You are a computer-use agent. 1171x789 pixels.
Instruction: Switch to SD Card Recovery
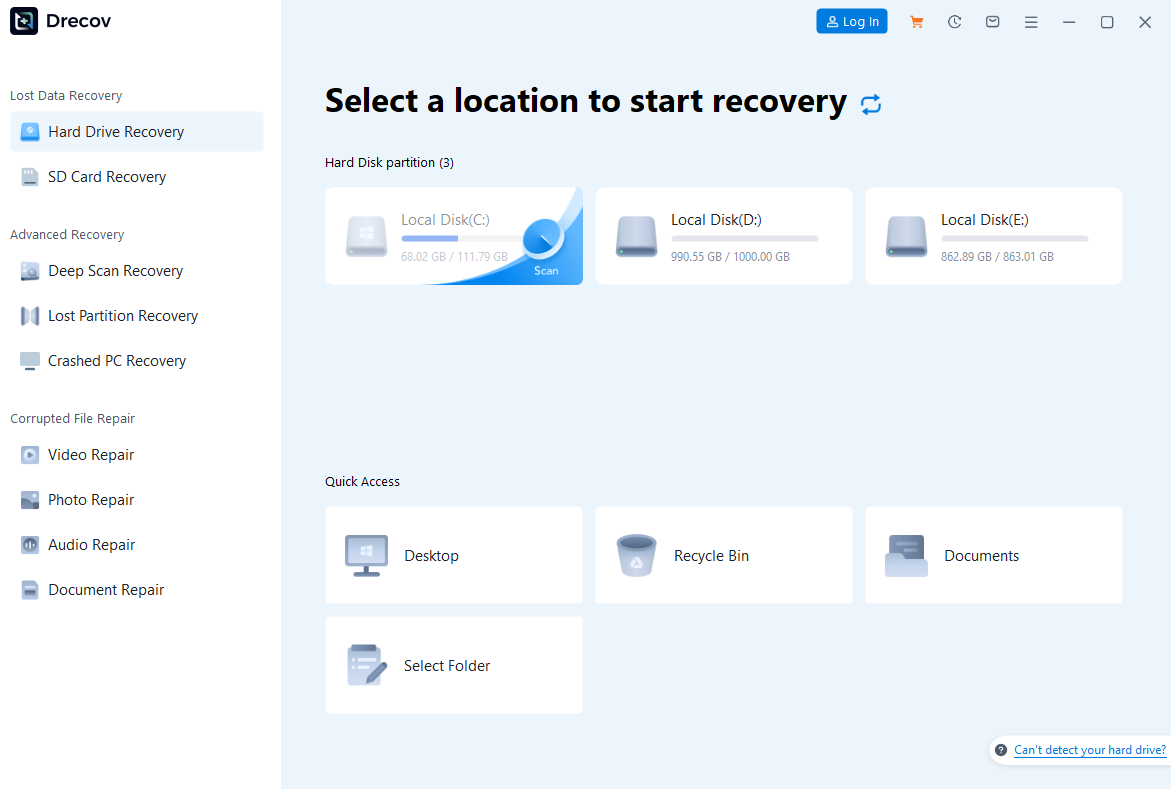[x=106, y=176]
